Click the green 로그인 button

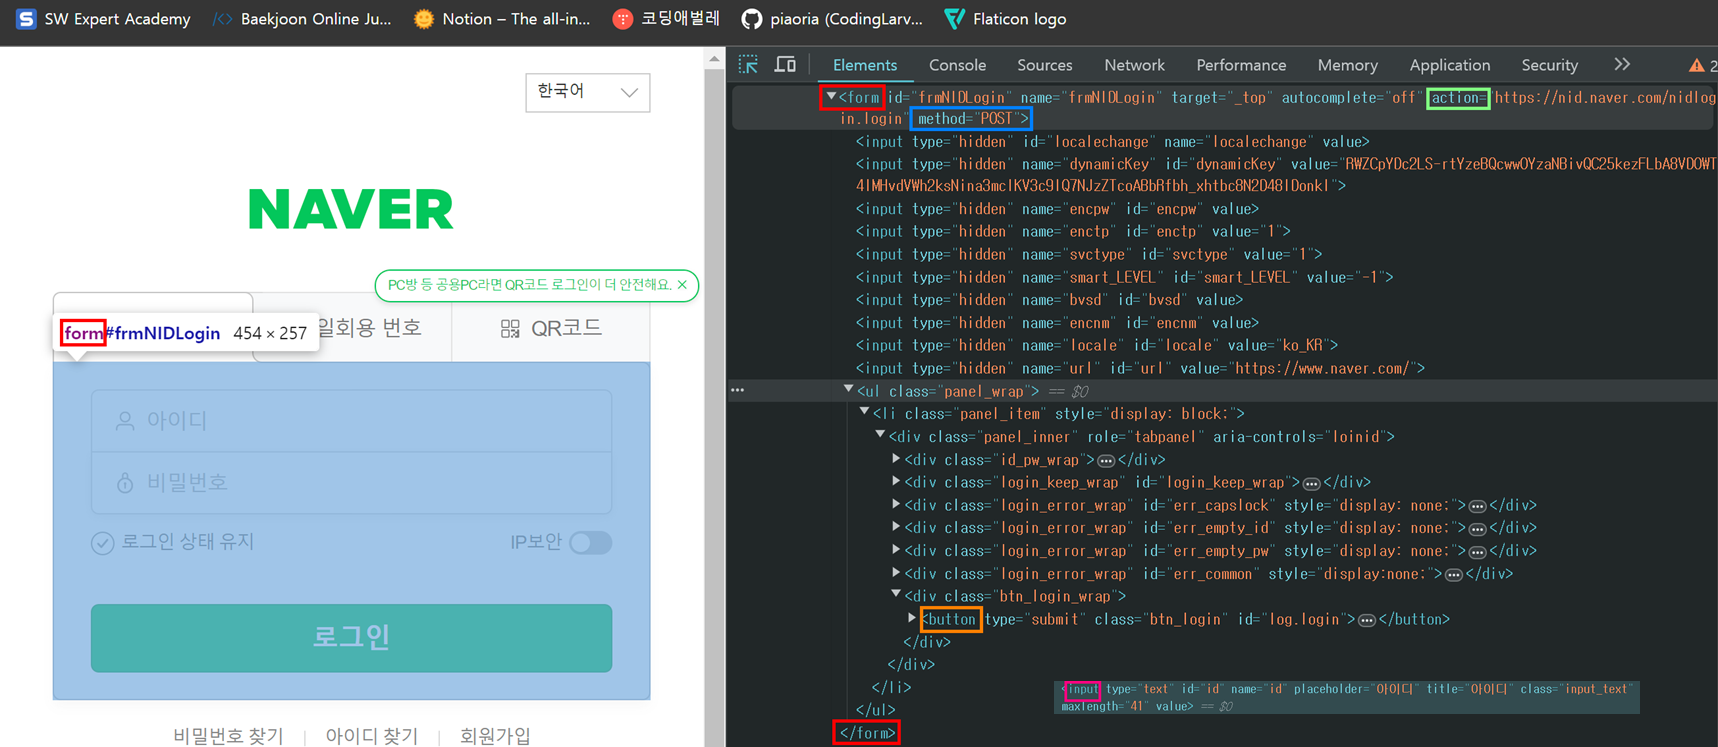tap(351, 638)
